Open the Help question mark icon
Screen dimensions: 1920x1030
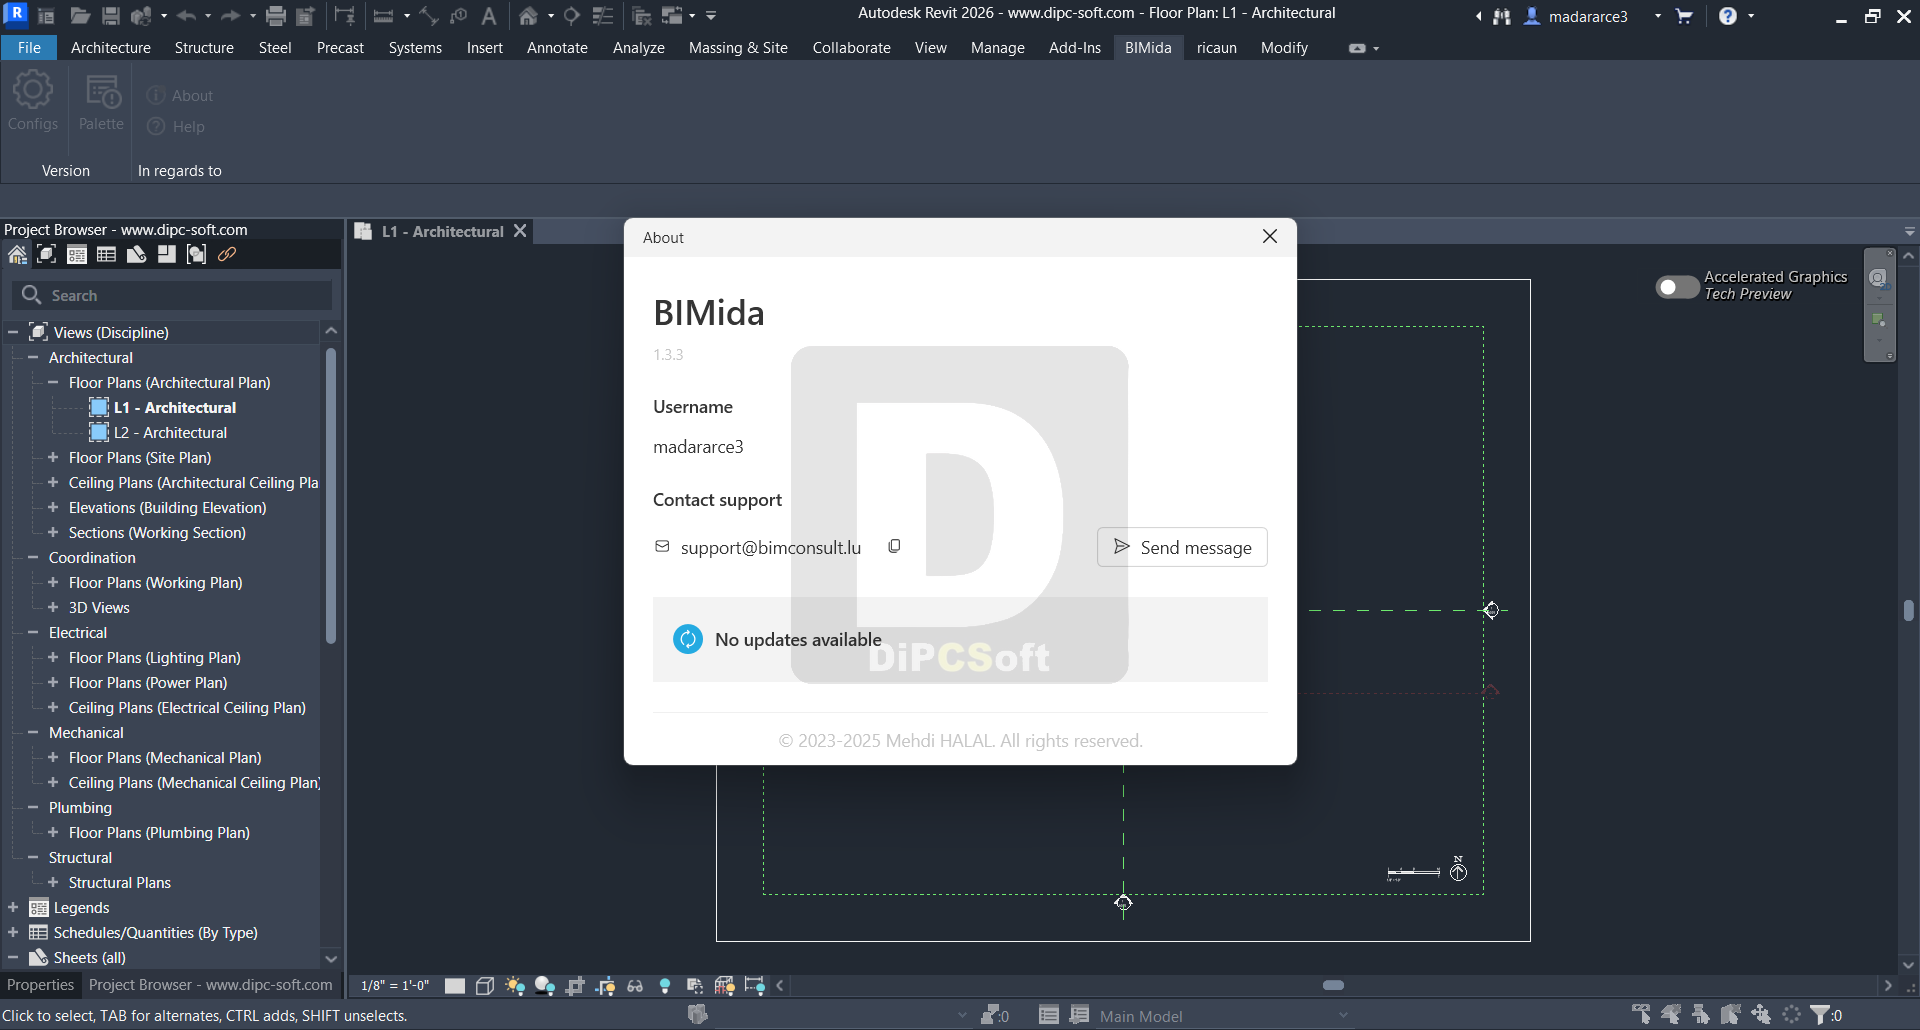(x=1728, y=16)
